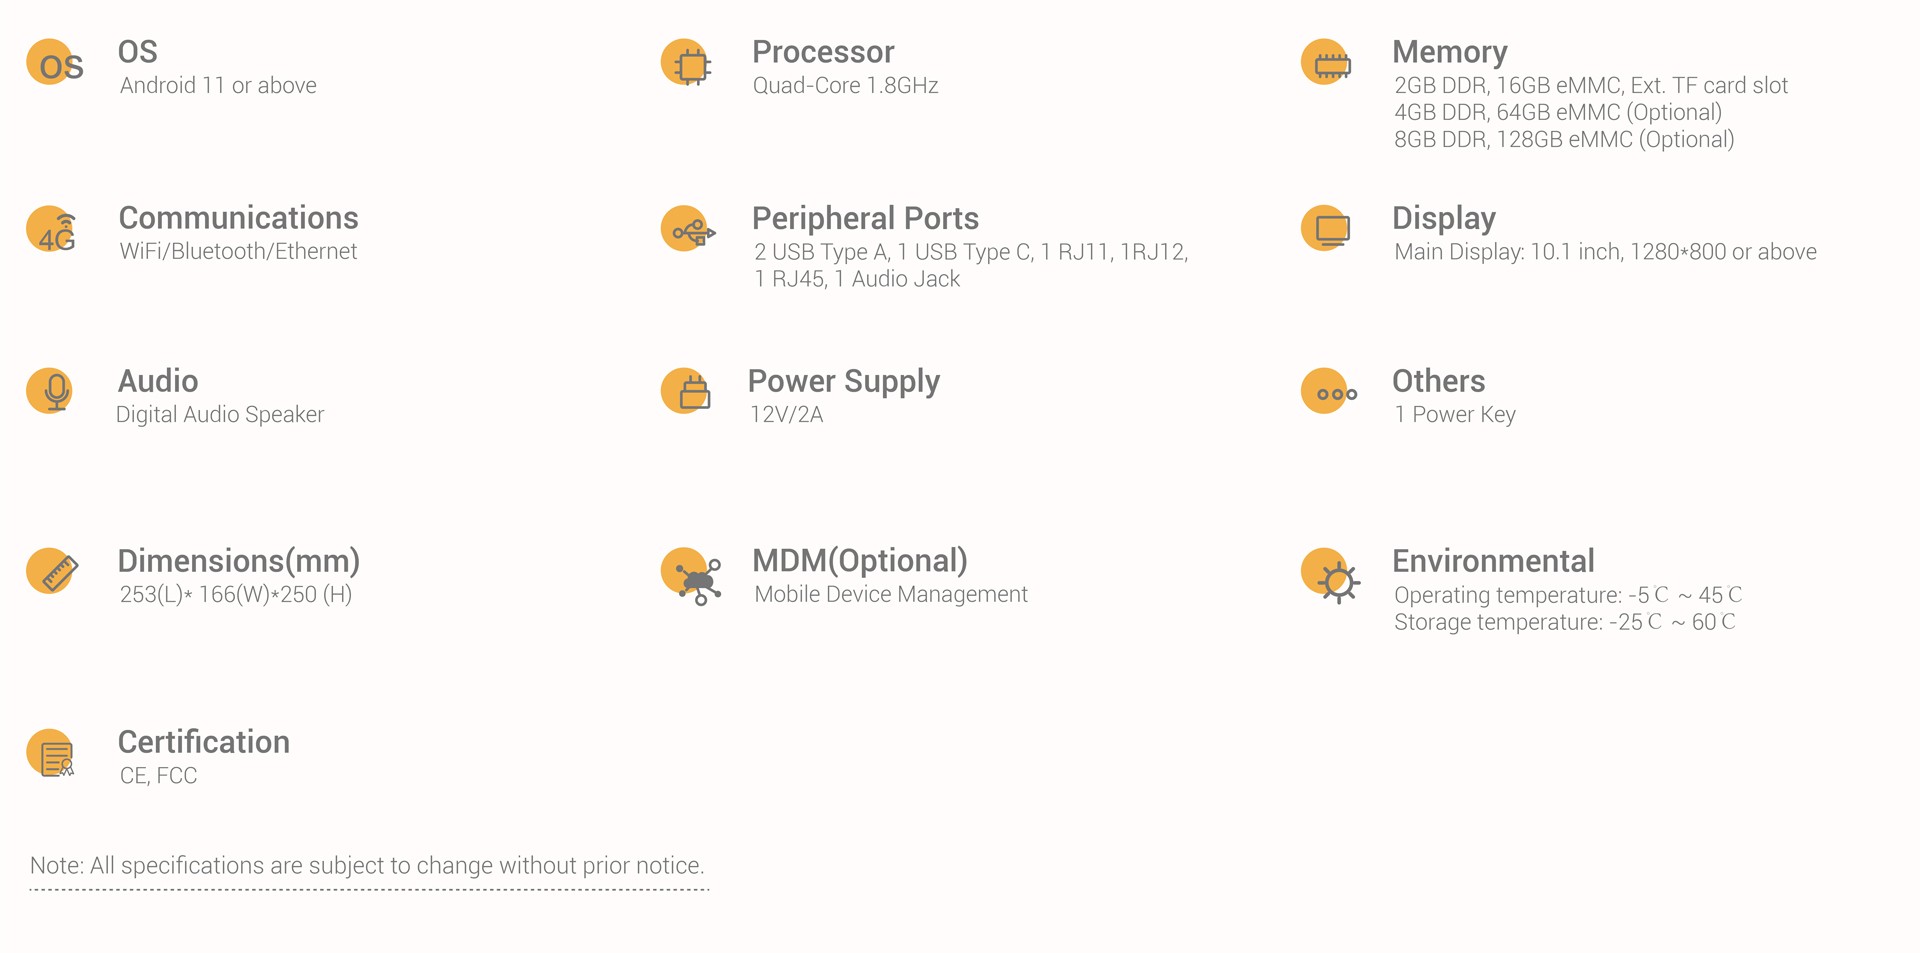Image resolution: width=1920 pixels, height=953 pixels.
Task: Click the Environmental sun icon
Action: [x=1330, y=575]
